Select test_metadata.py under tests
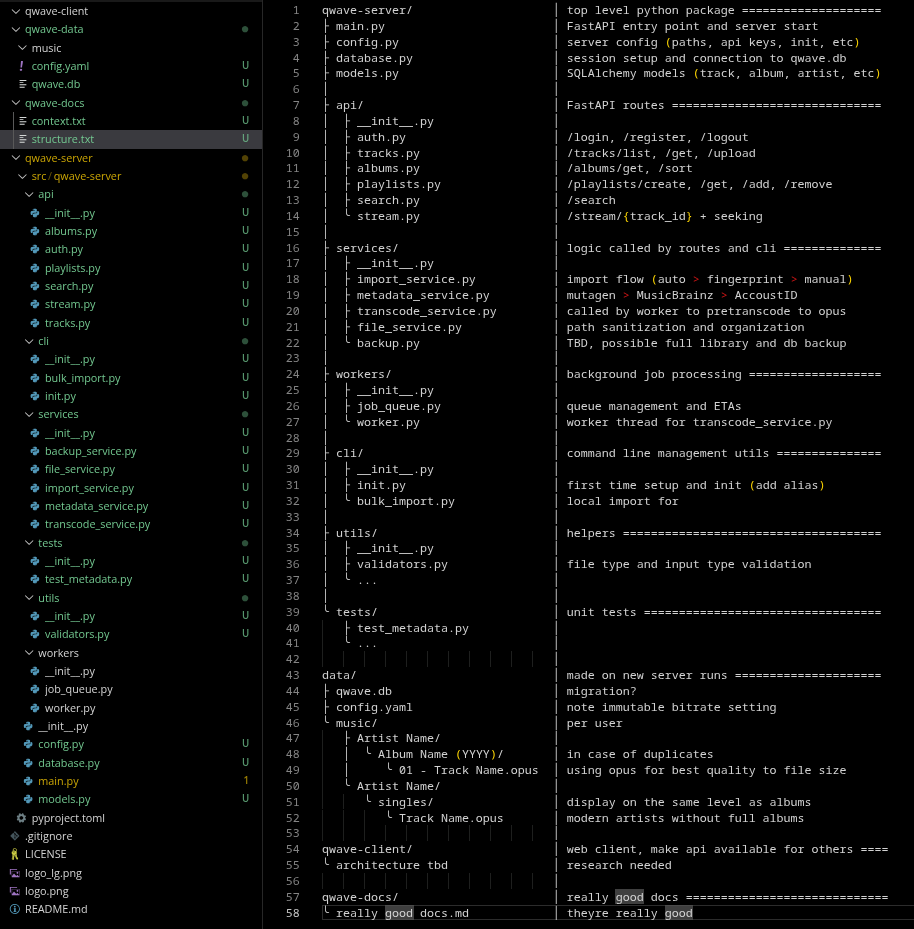Image resolution: width=914 pixels, height=929 pixels. (x=88, y=579)
